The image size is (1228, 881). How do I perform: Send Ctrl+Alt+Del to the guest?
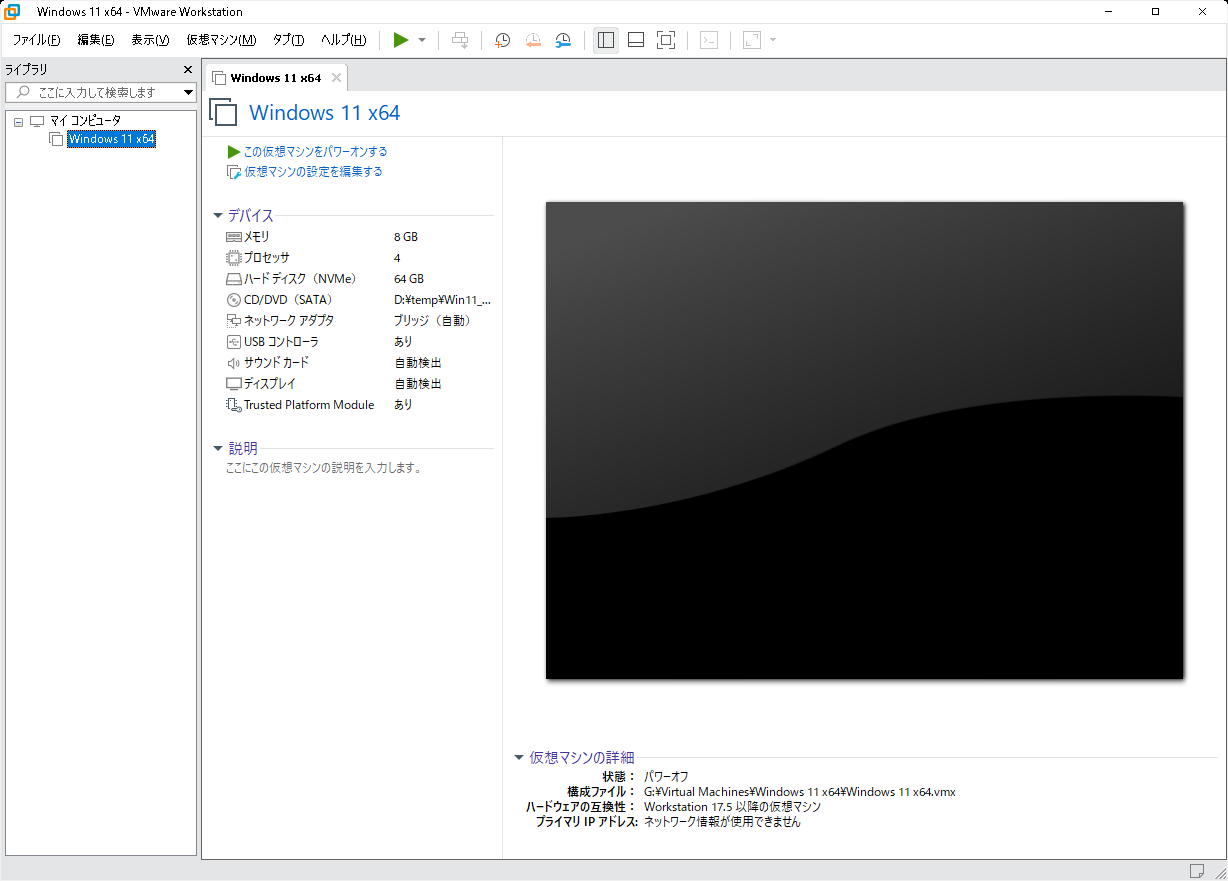point(459,40)
